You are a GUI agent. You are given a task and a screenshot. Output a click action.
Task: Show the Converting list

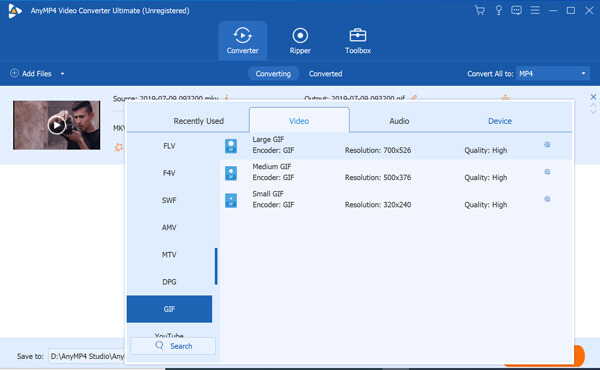(273, 73)
